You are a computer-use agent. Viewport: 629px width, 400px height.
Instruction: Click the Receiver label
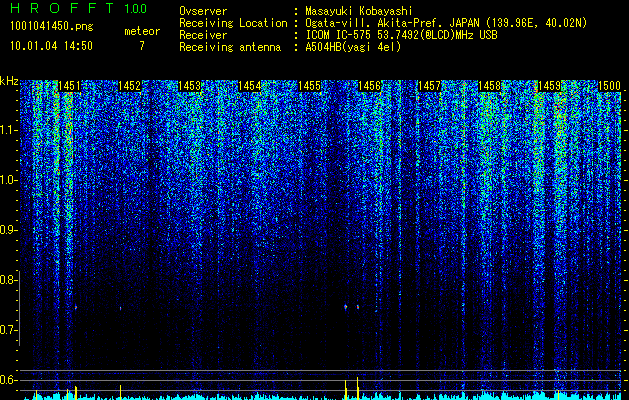point(203,35)
